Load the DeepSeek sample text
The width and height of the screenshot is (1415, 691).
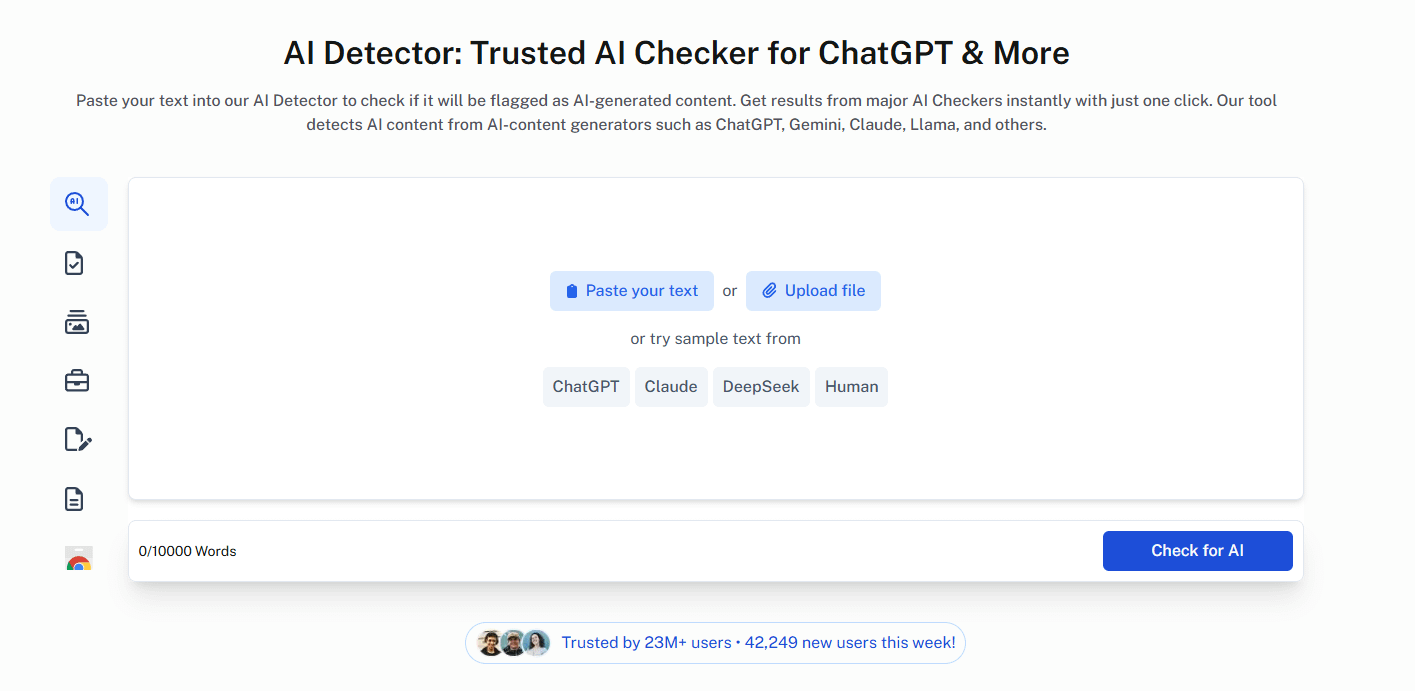pyautogui.click(x=761, y=387)
